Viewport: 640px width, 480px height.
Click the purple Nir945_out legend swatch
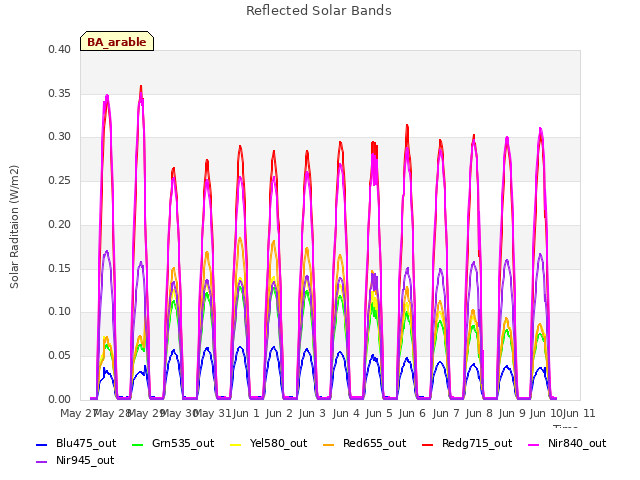pyautogui.click(x=42, y=462)
